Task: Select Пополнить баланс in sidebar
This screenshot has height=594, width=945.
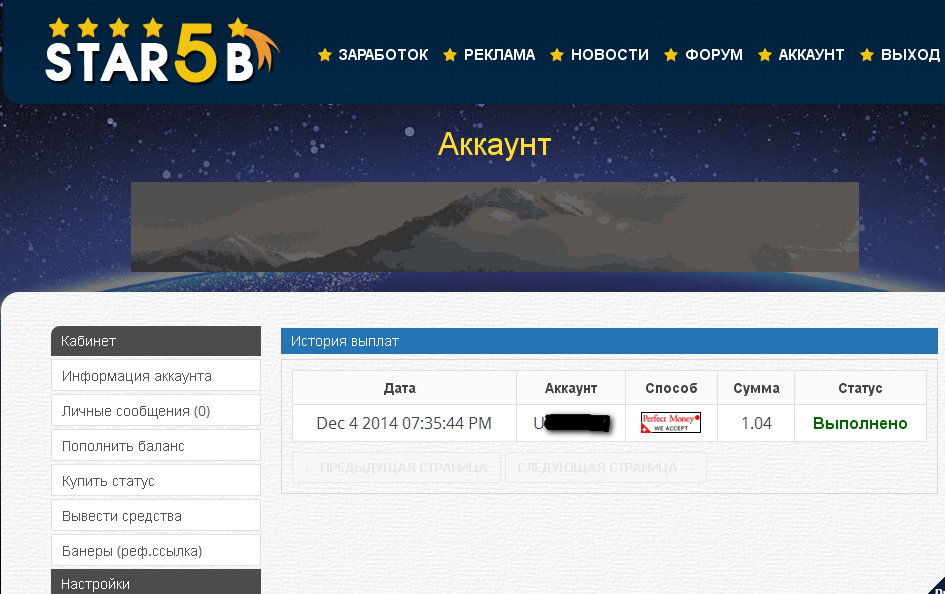Action: [x=123, y=446]
